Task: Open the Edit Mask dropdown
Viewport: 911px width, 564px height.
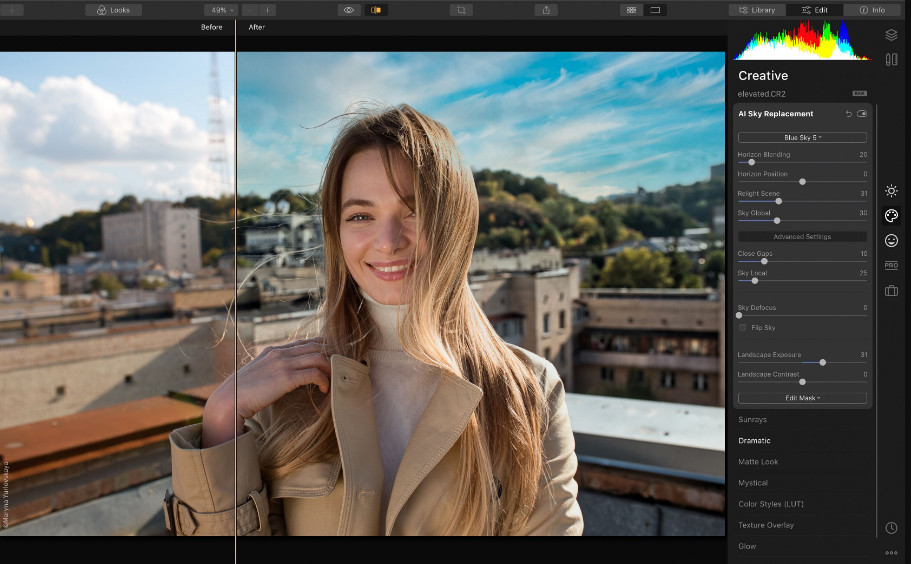Action: point(802,398)
